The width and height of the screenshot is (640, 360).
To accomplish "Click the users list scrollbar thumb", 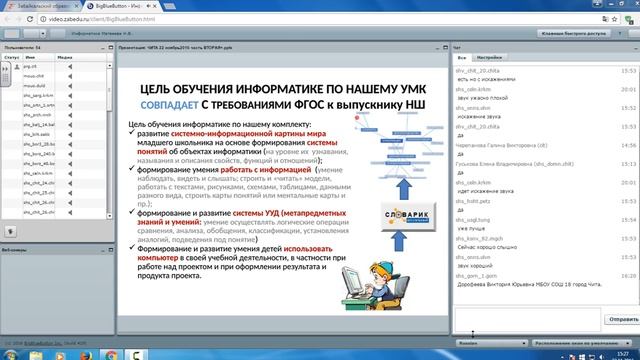I will click(109, 91).
